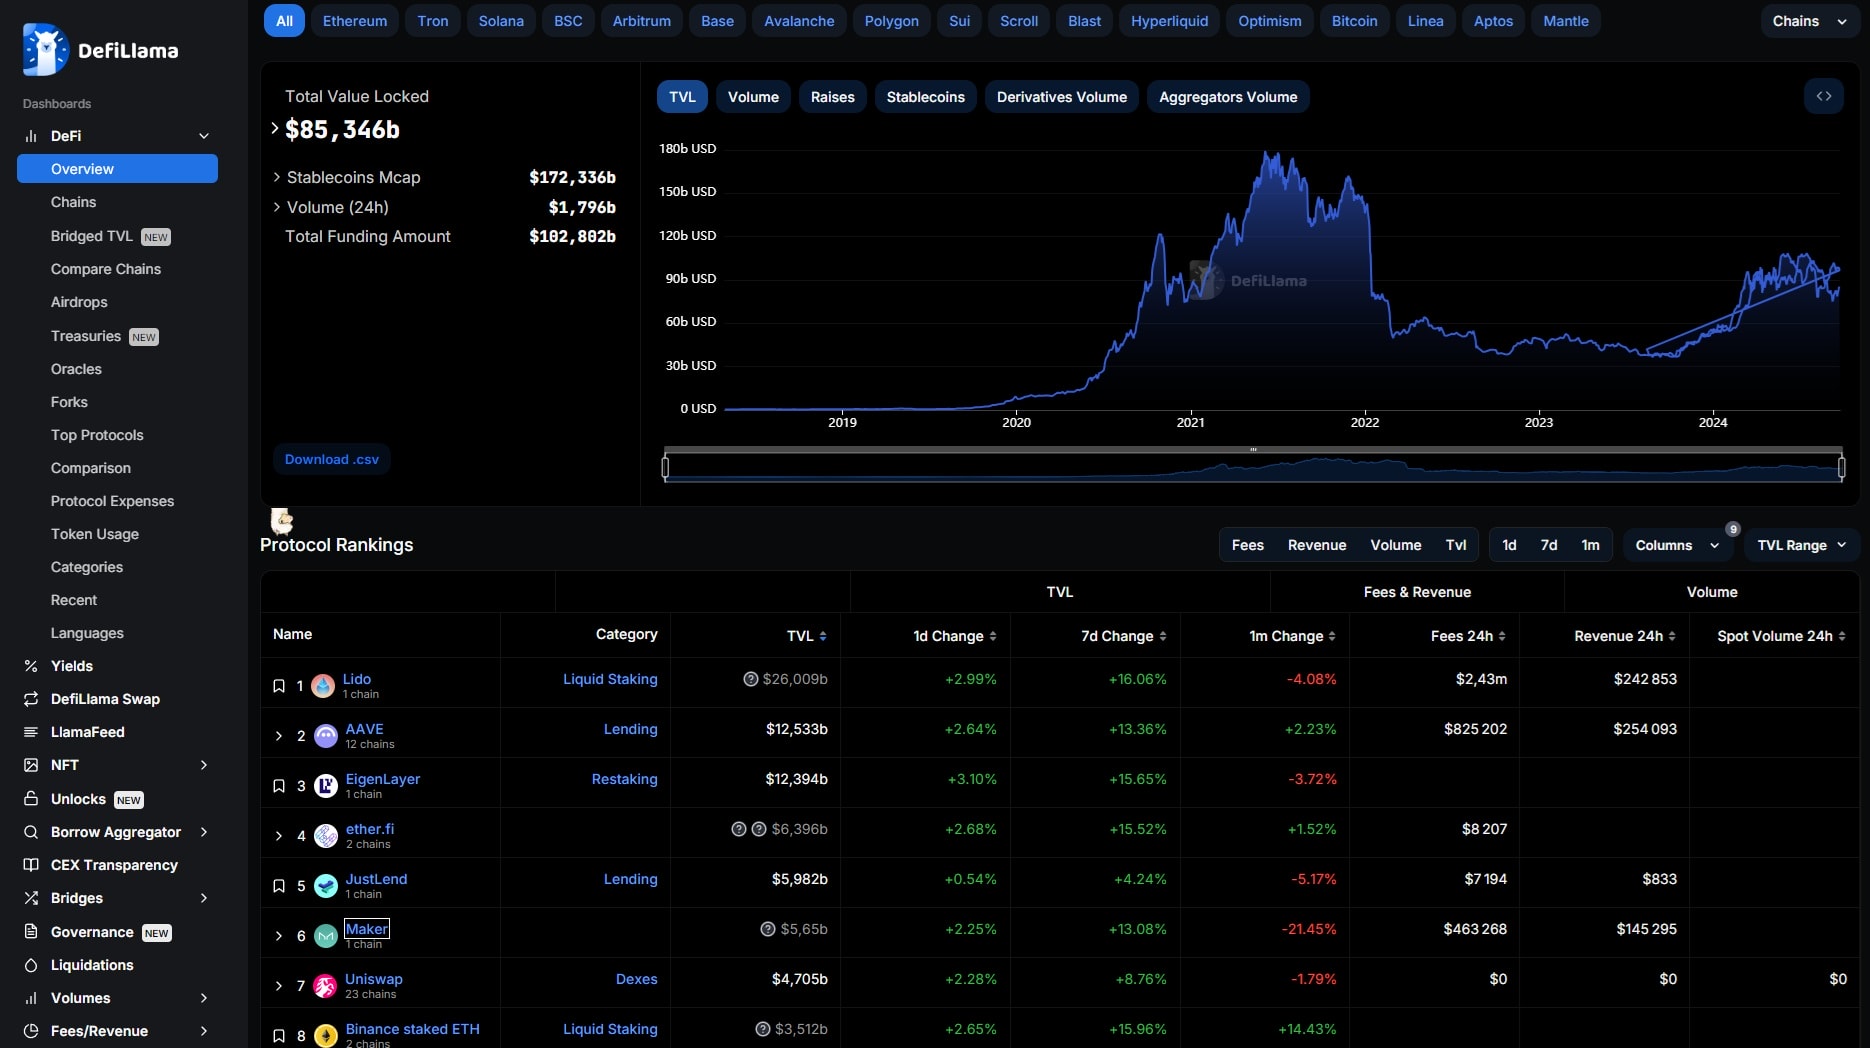
Task: Download the .csv file
Action: click(x=332, y=459)
